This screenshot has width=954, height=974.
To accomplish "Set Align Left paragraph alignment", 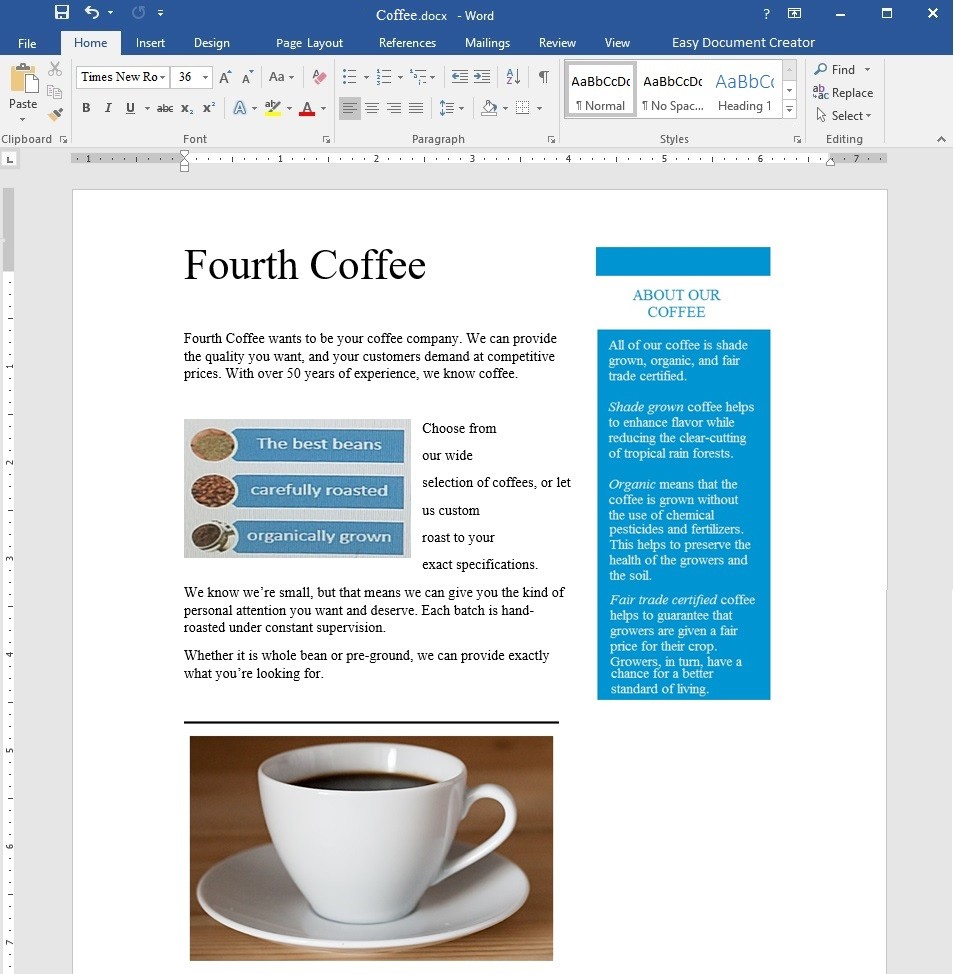I will [350, 108].
